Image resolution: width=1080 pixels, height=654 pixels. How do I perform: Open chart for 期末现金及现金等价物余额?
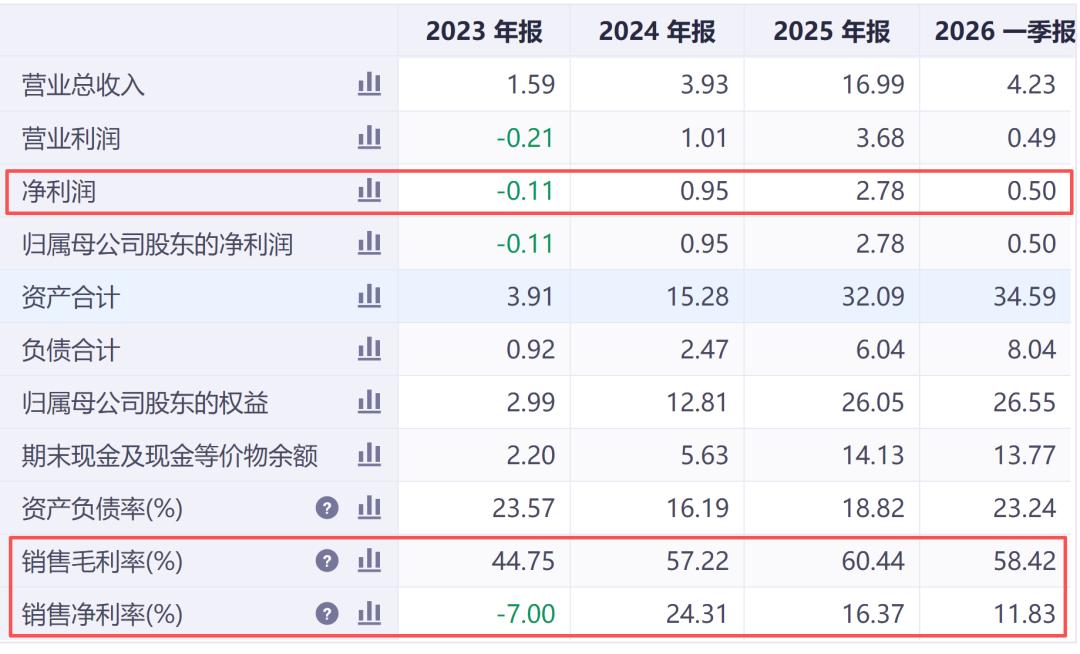pyautogui.click(x=369, y=455)
